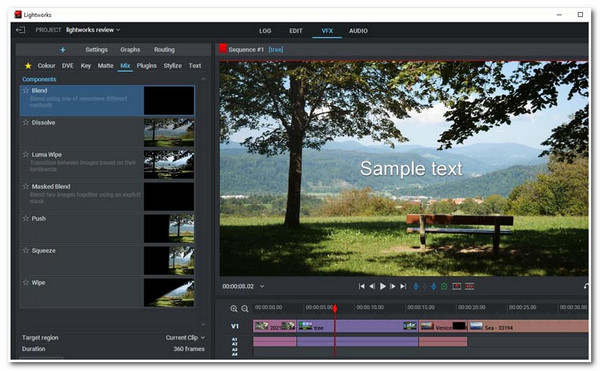600x371 pixels.
Task: Open the Graphs panel tab
Action: pos(130,50)
